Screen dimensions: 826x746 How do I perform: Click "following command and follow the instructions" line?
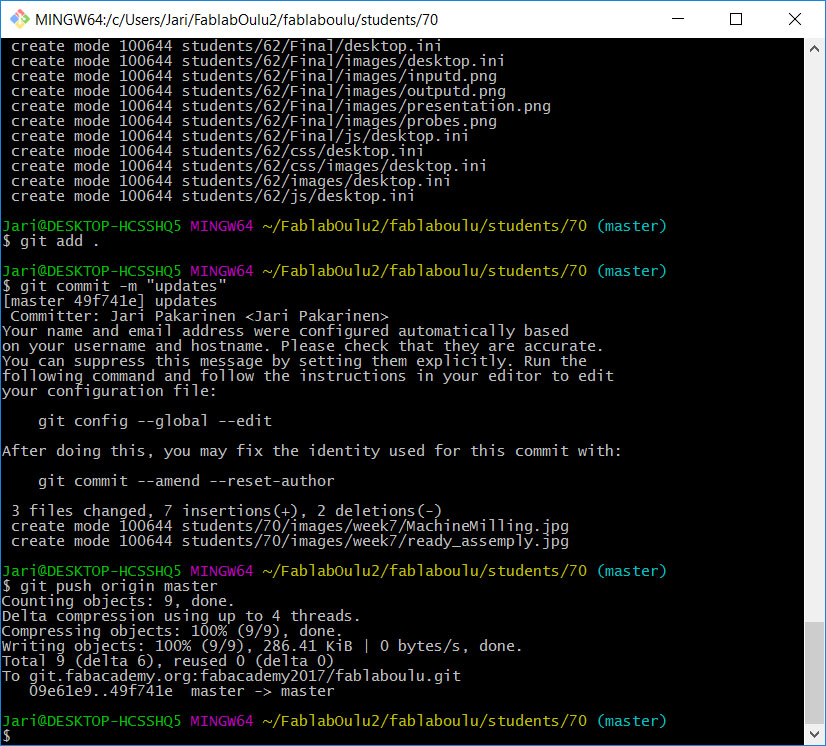click(x=308, y=376)
